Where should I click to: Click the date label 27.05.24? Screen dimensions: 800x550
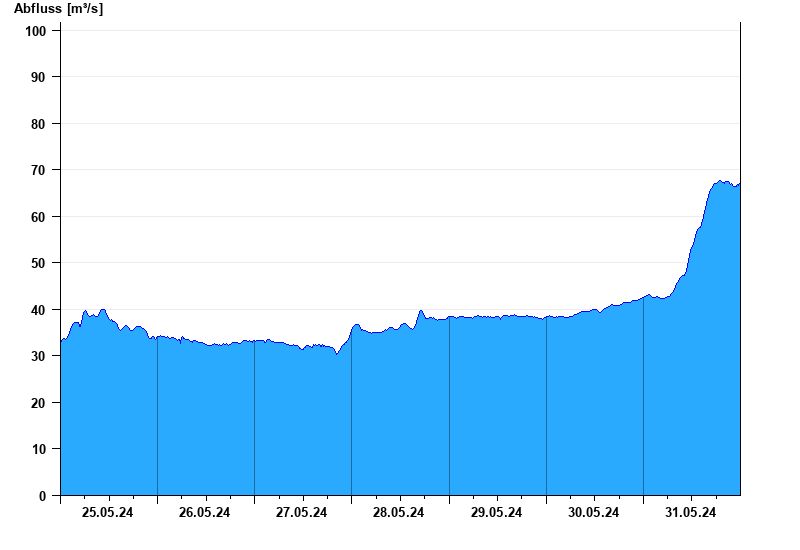coord(302,512)
